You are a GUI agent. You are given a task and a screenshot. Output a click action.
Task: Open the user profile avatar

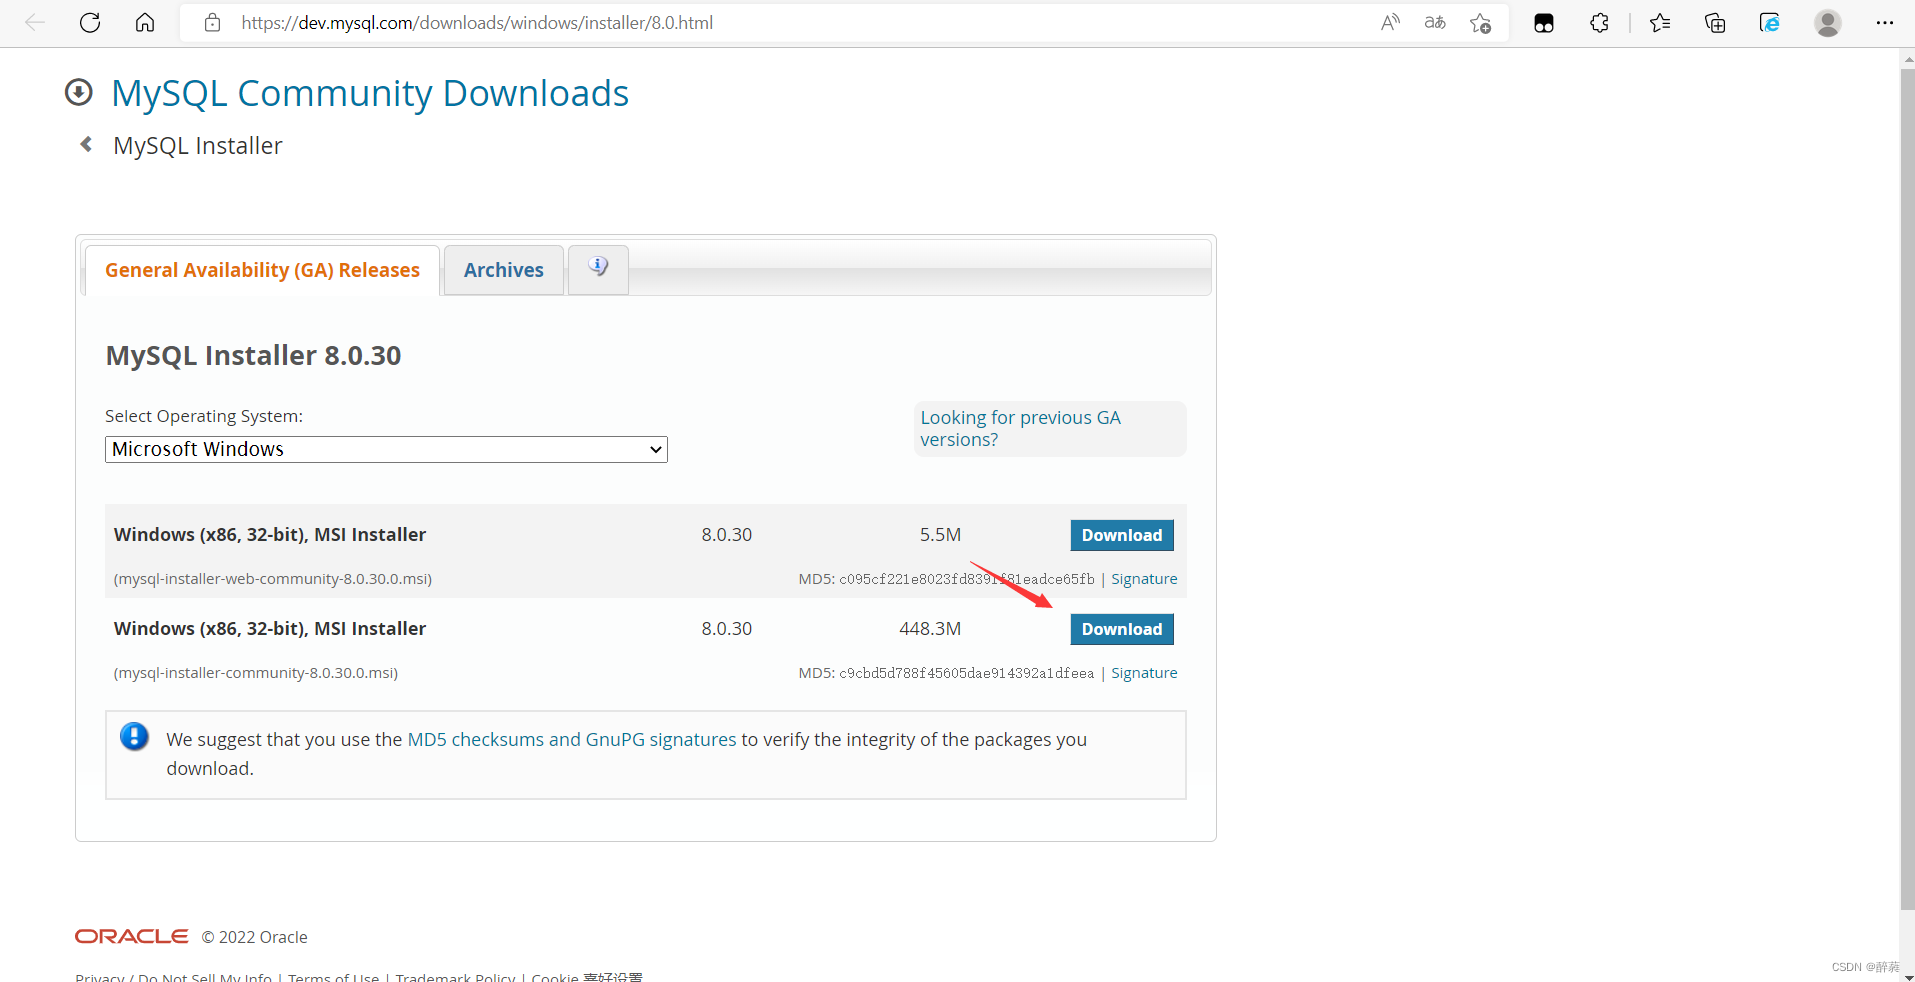(1828, 23)
